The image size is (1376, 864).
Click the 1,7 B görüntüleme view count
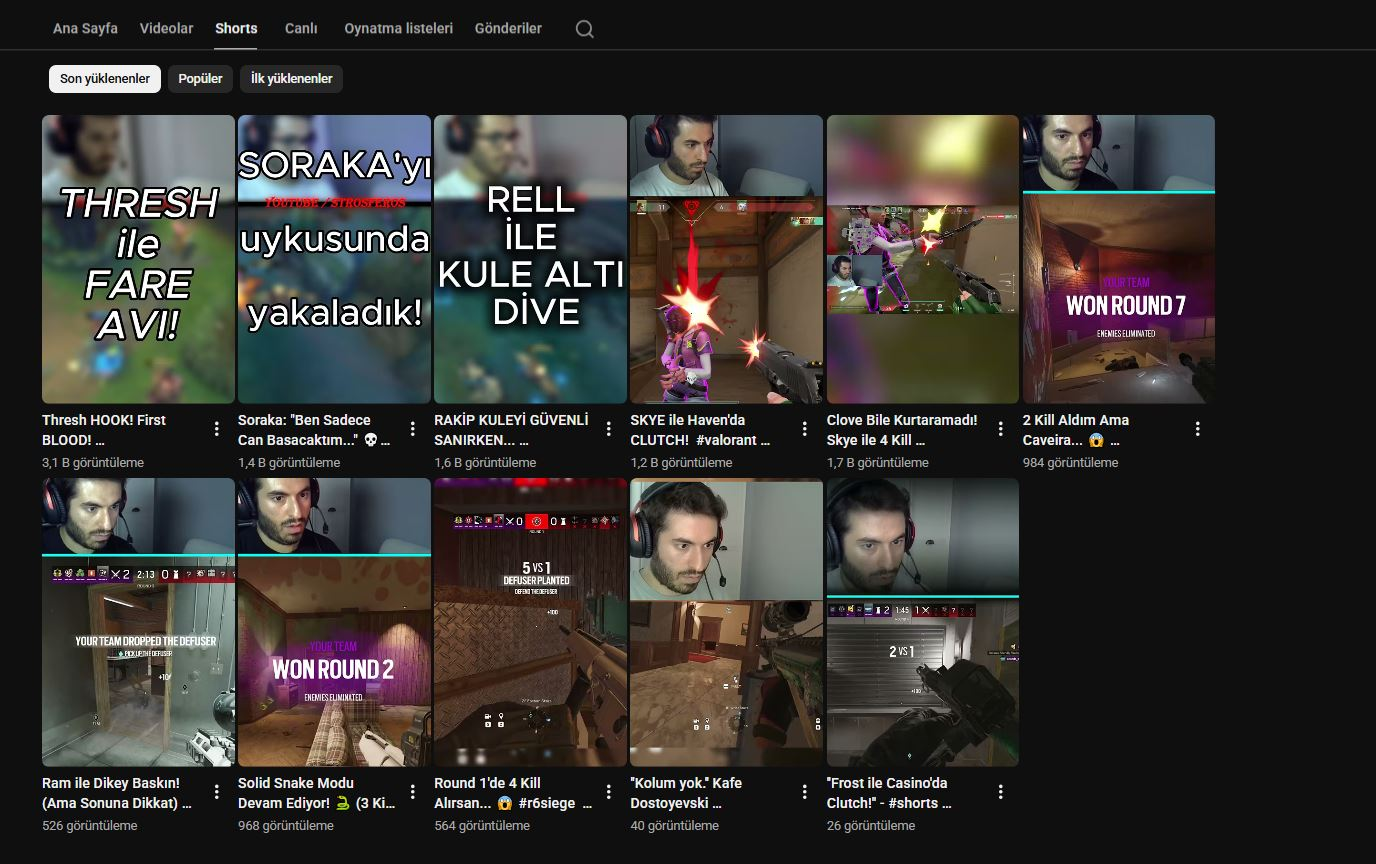coord(878,463)
